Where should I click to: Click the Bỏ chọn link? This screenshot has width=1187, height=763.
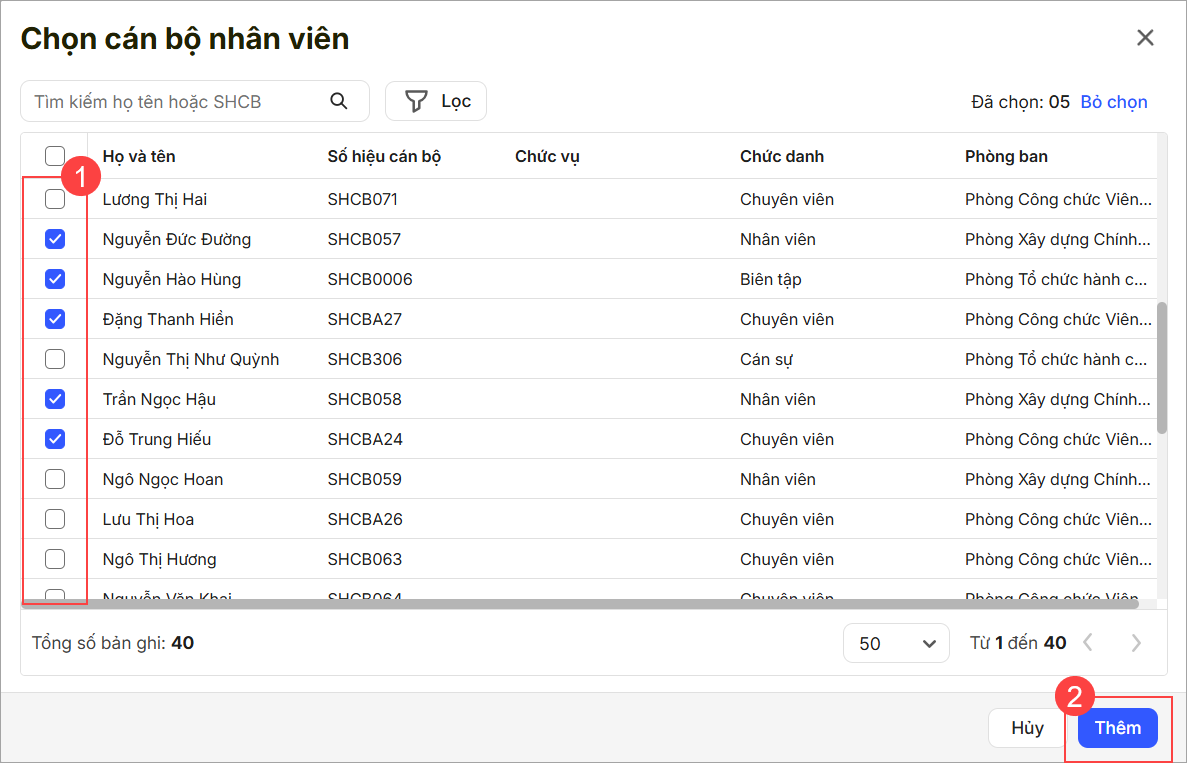[x=1114, y=102]
